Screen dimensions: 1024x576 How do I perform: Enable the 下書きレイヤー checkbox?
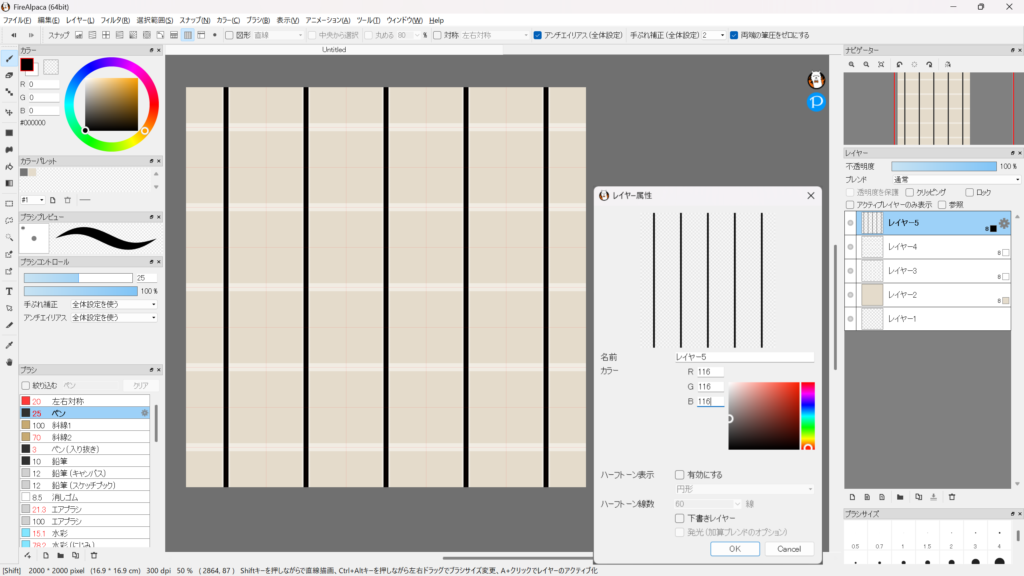(x=680, y=518)
